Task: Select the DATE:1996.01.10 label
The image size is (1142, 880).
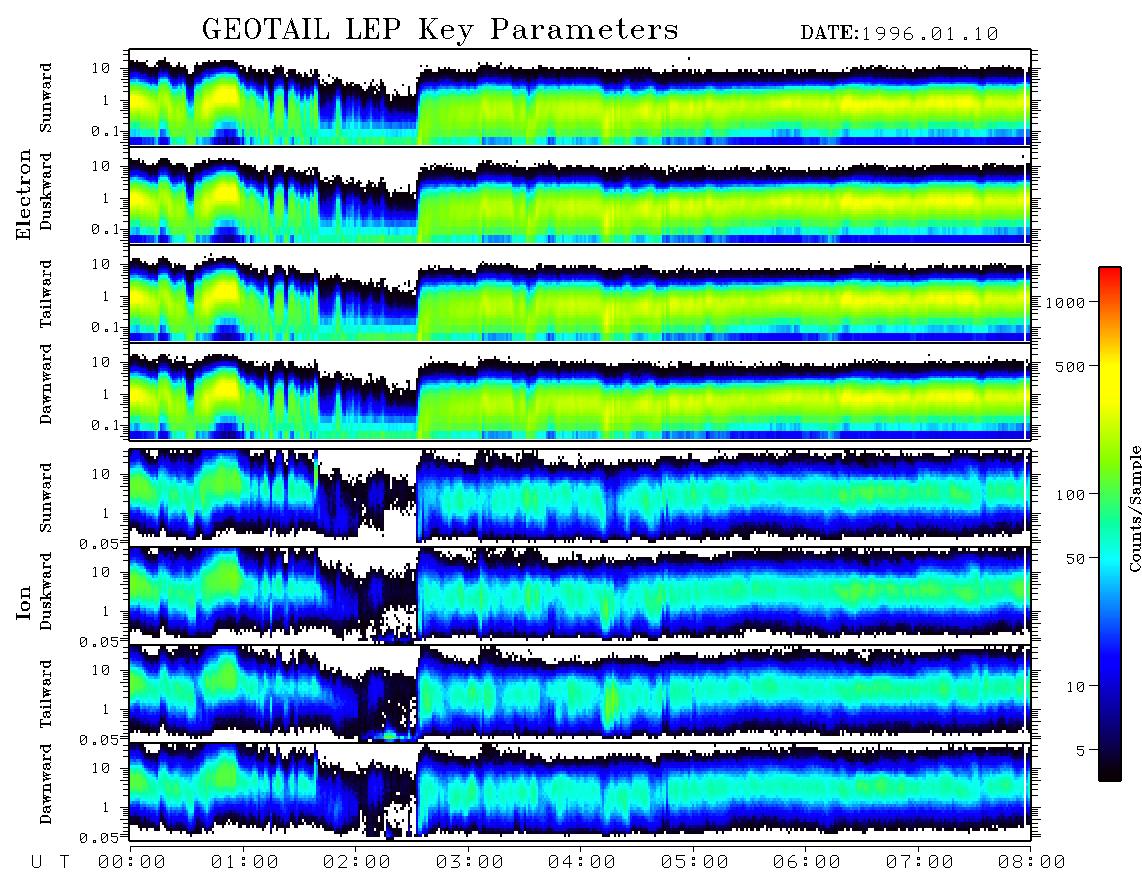Action: pos(899,34)
